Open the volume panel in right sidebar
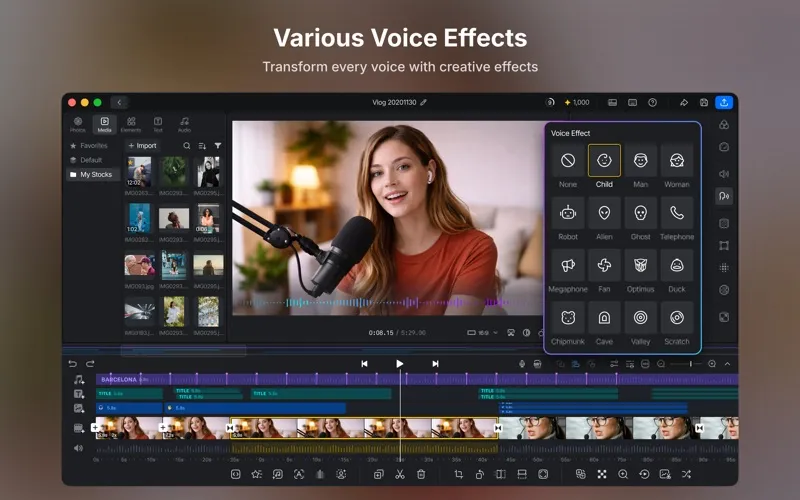The width and height of the screenshot is (800, 500). point(723,174)
